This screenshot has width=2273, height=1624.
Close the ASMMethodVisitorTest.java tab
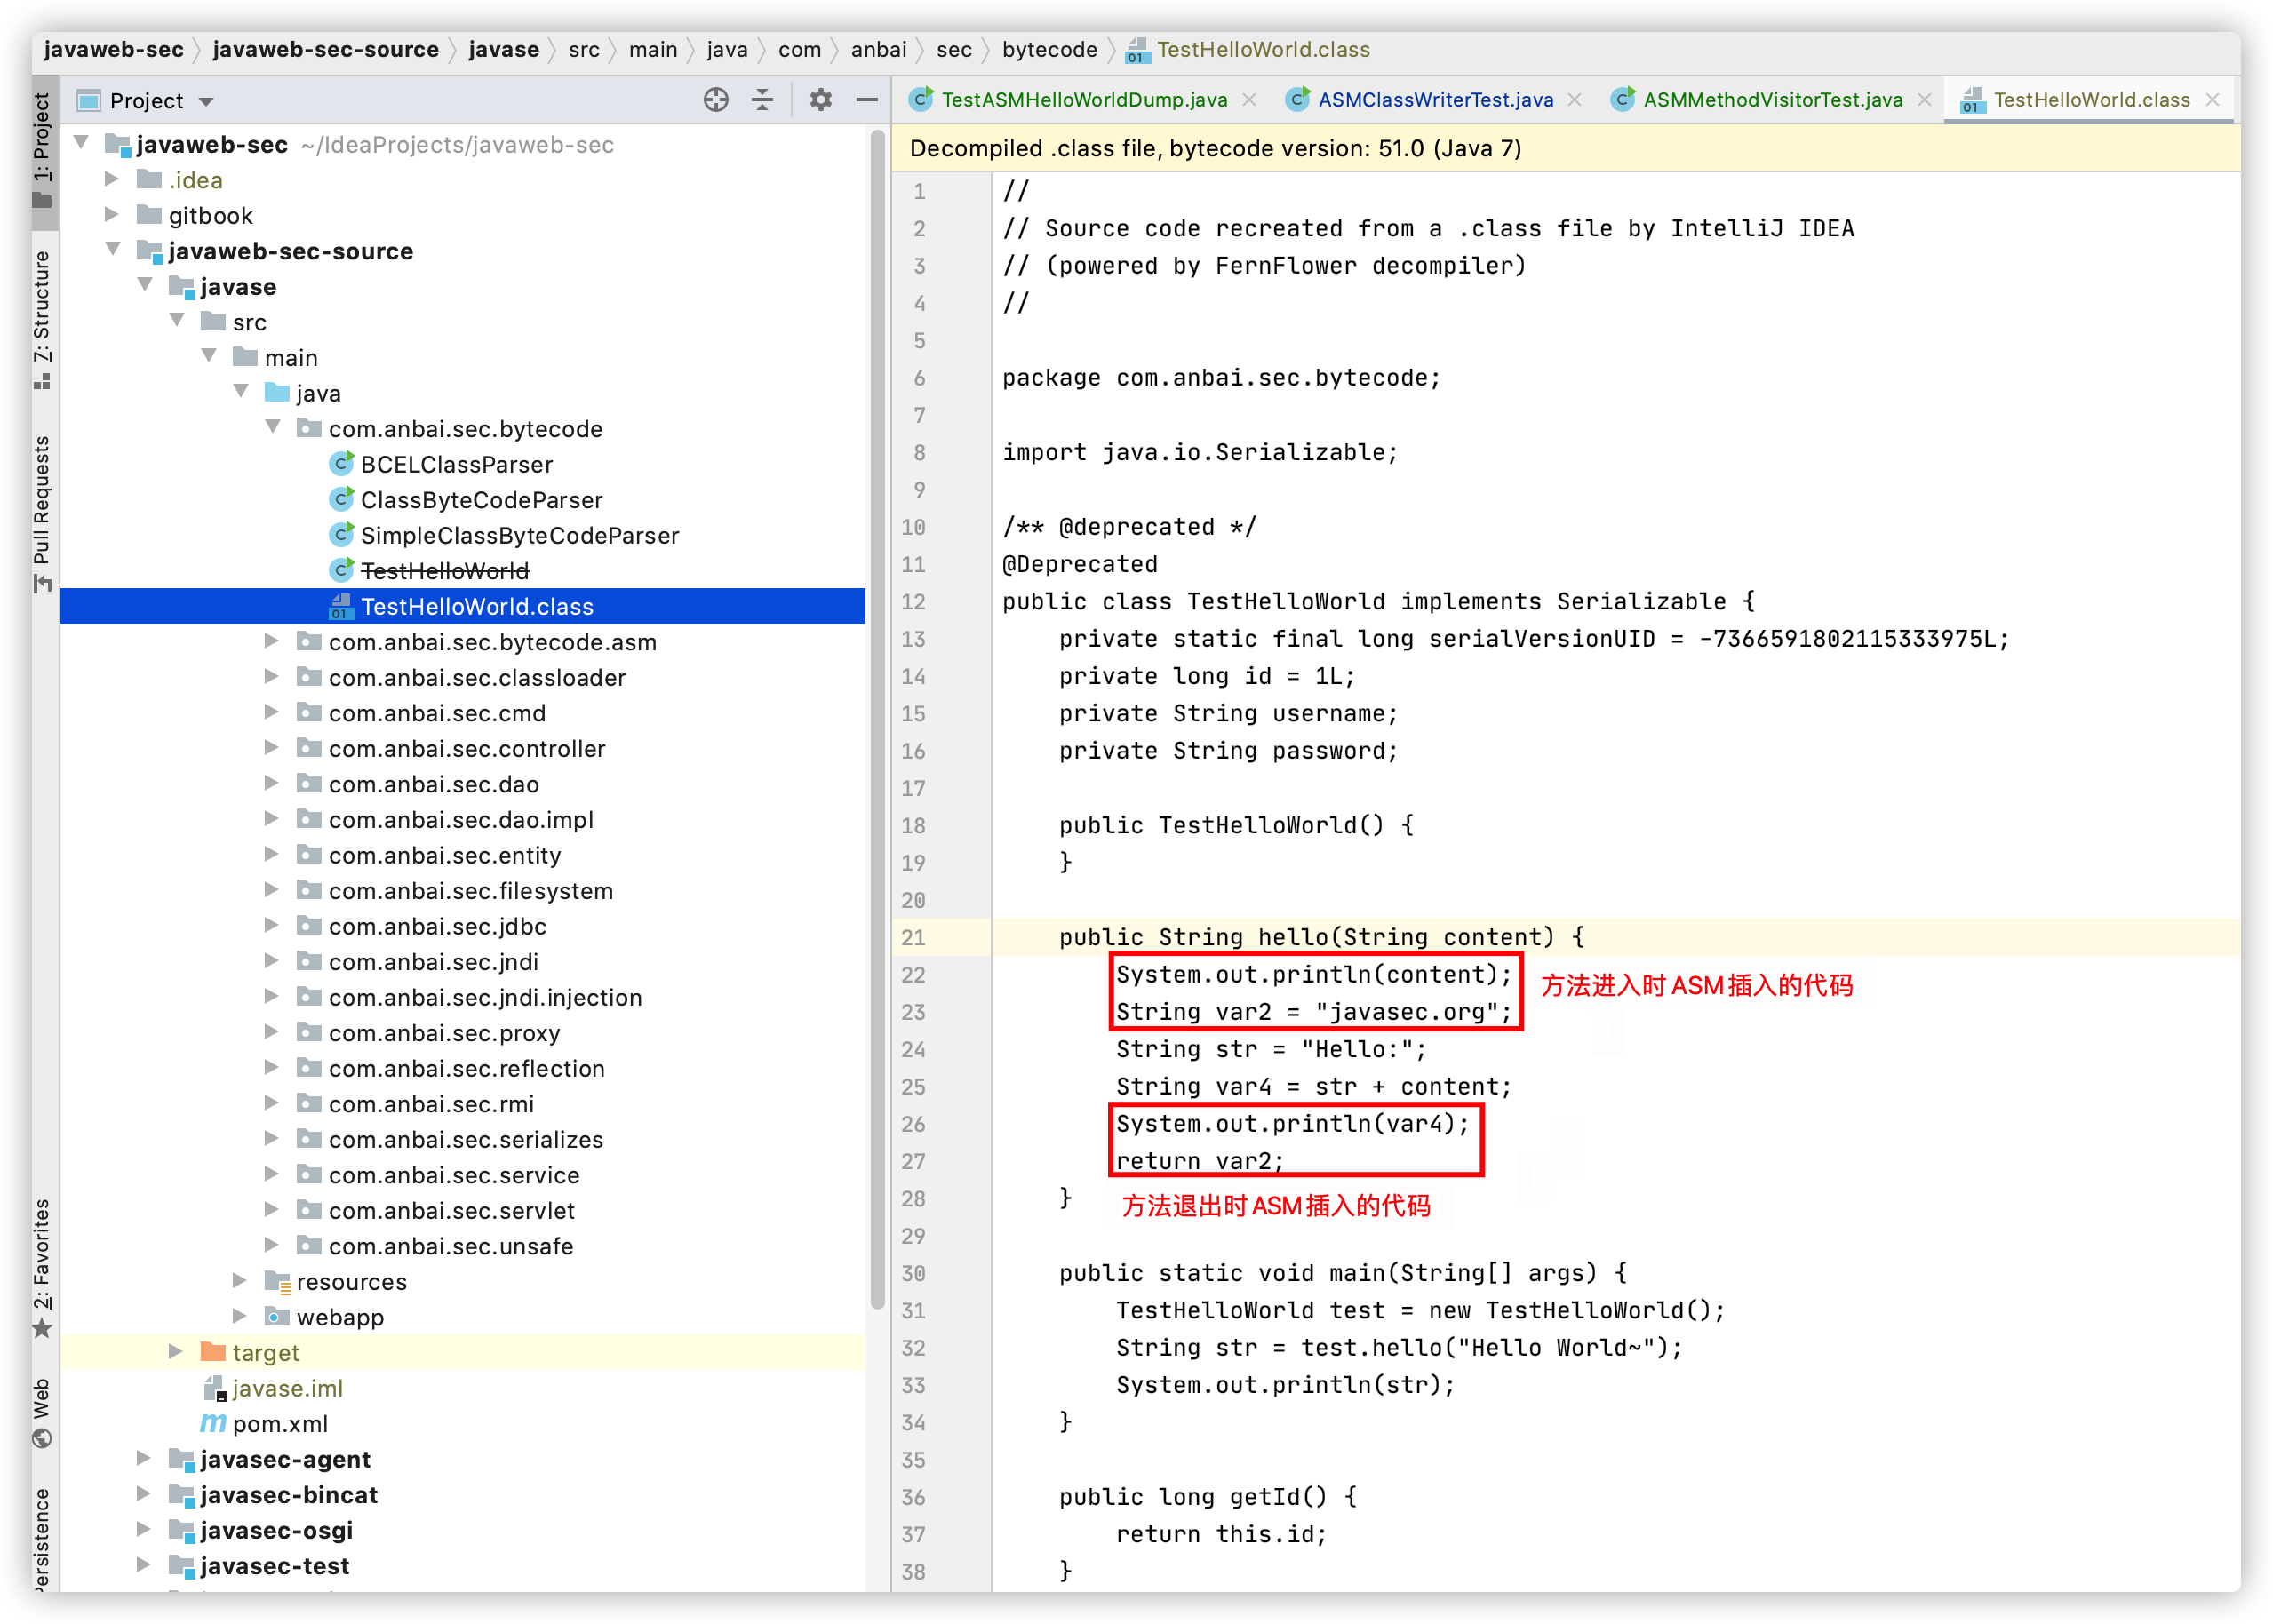coord(1924,100)
